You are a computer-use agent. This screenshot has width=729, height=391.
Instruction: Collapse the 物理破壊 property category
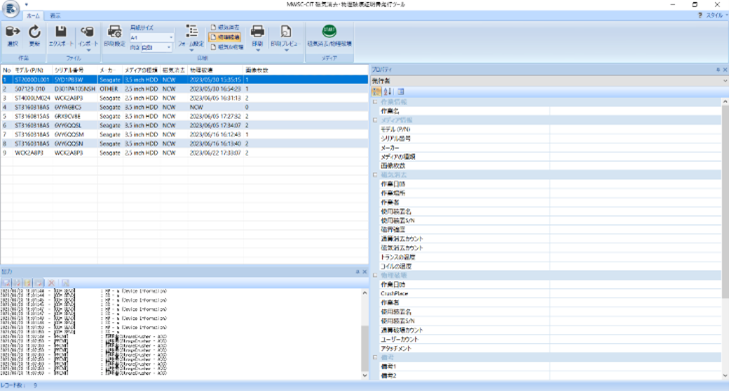(x=375, y=275)
